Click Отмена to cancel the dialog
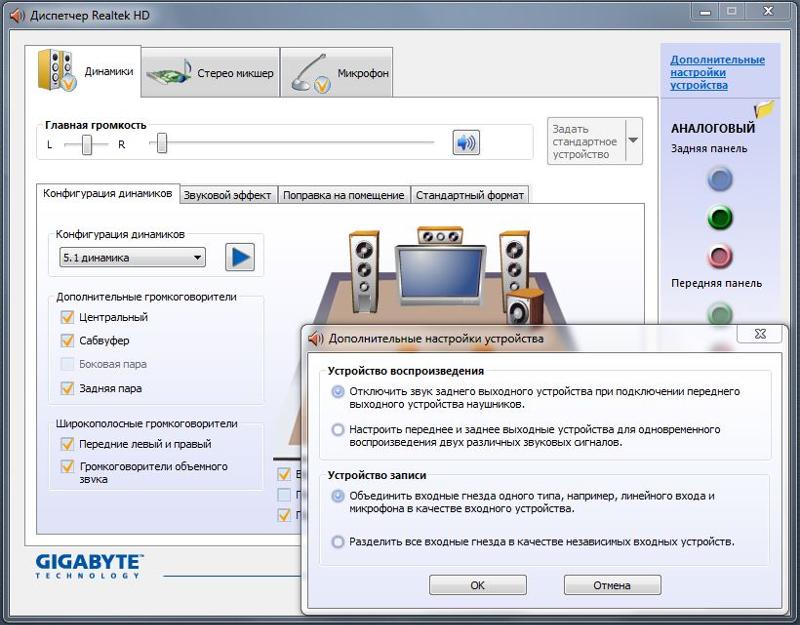 (612, 585)
